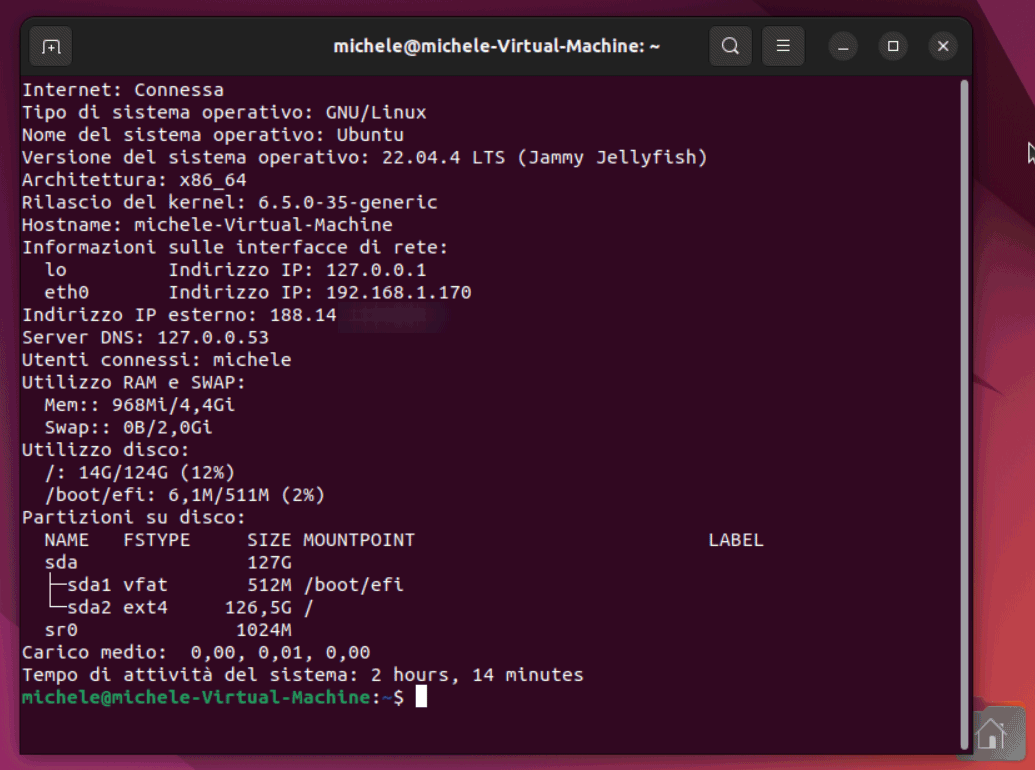Click the terminal's vertical scrollbar

pos(964,414)
